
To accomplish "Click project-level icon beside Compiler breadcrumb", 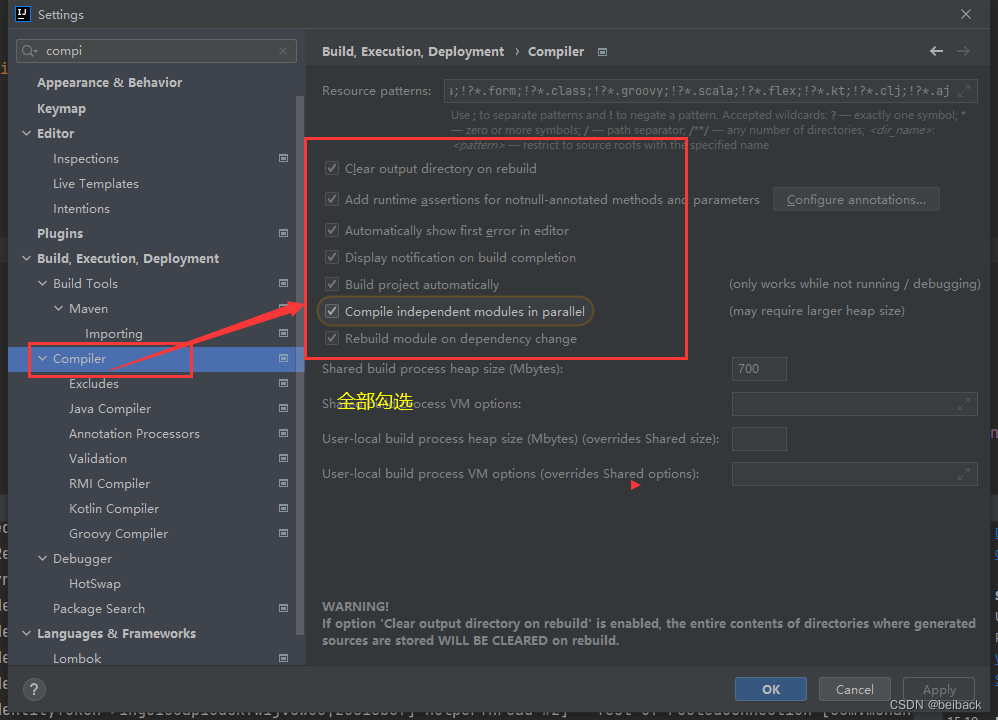I will pos(602,52).
